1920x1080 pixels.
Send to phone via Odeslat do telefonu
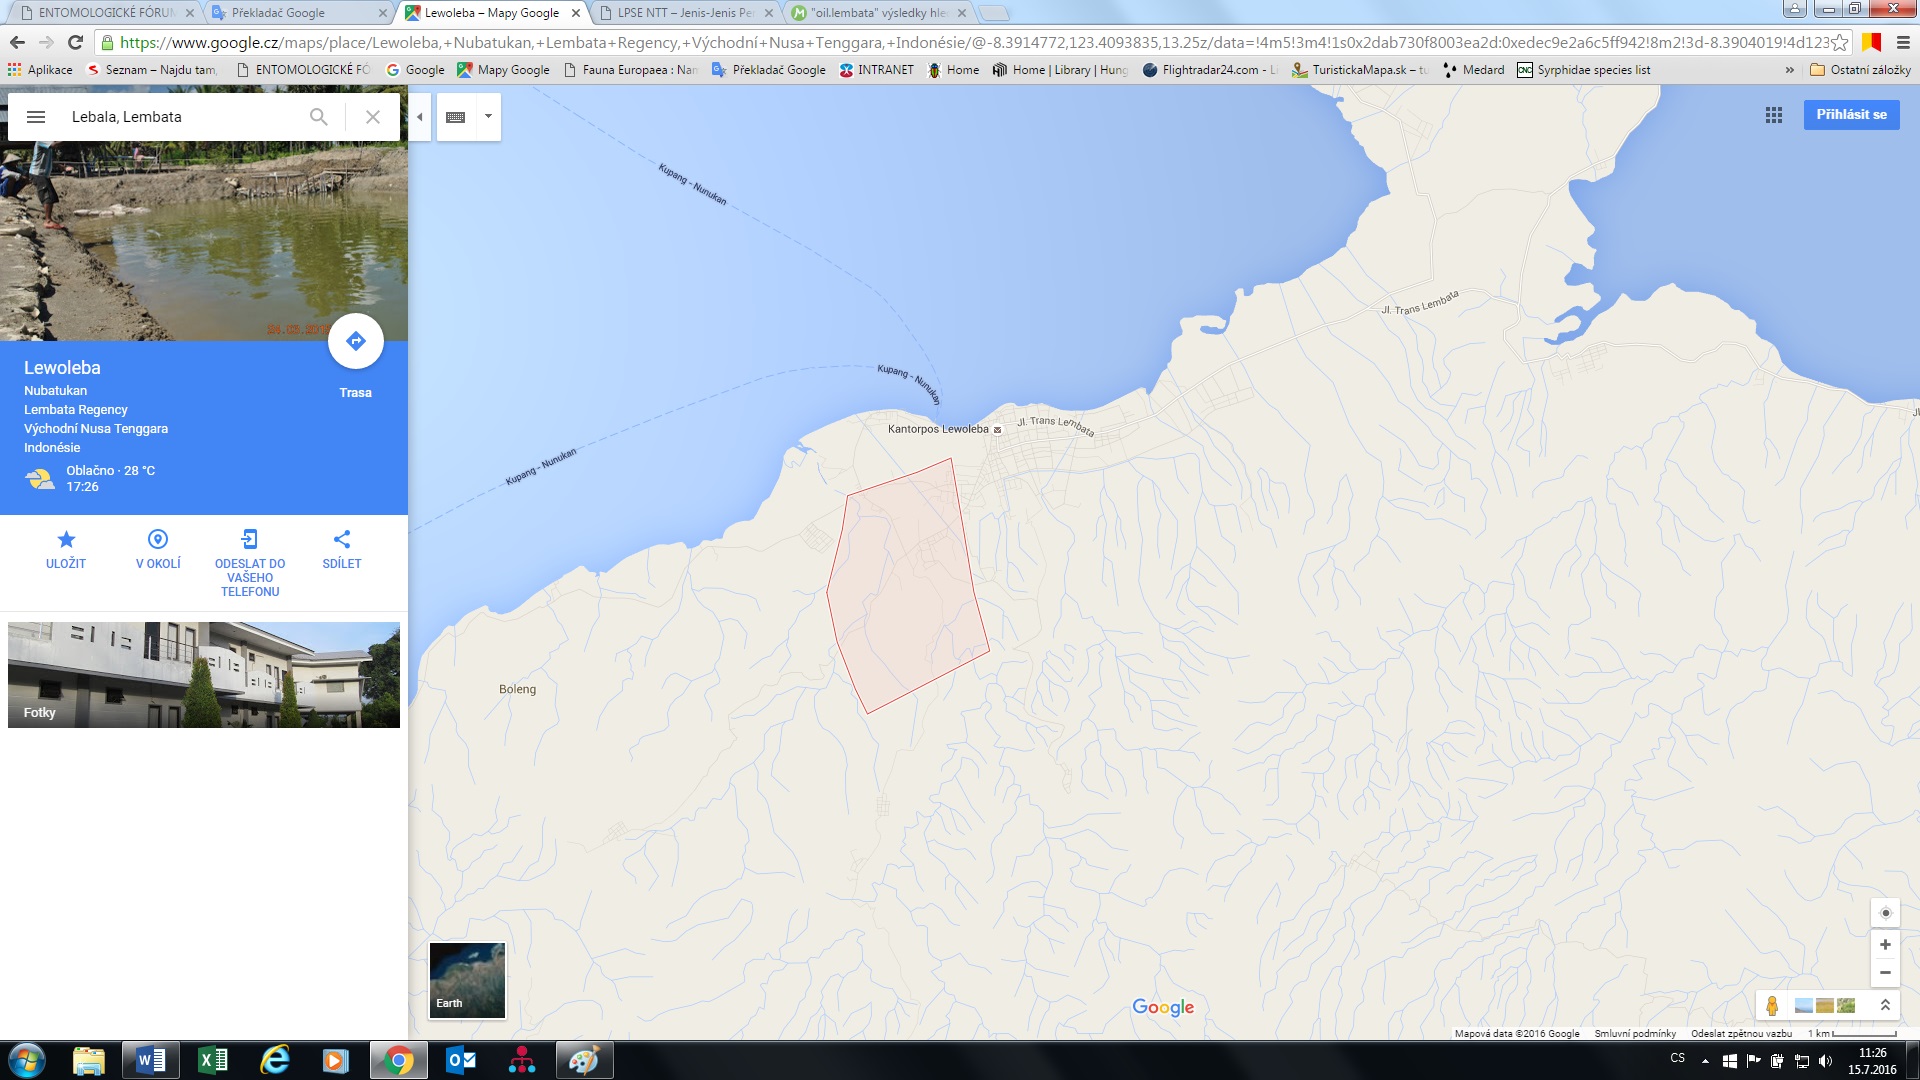pyautogui.click(x=250, y=540)
